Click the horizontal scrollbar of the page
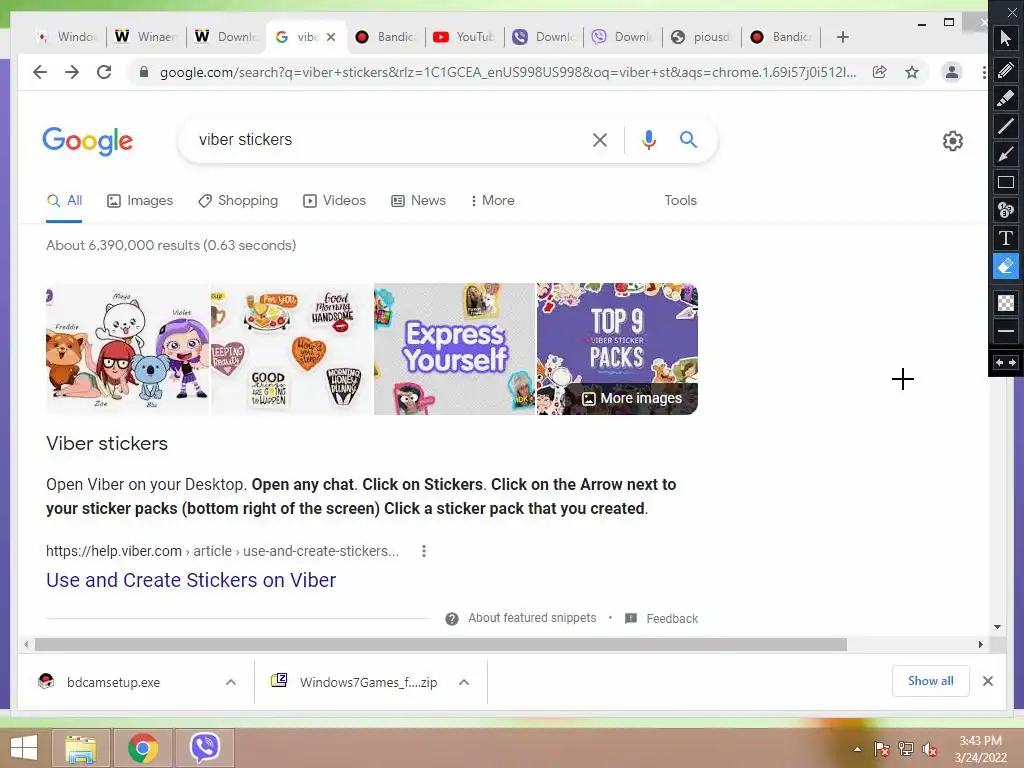This screenshot has height=768, width=1024. [x=441, y=645]
